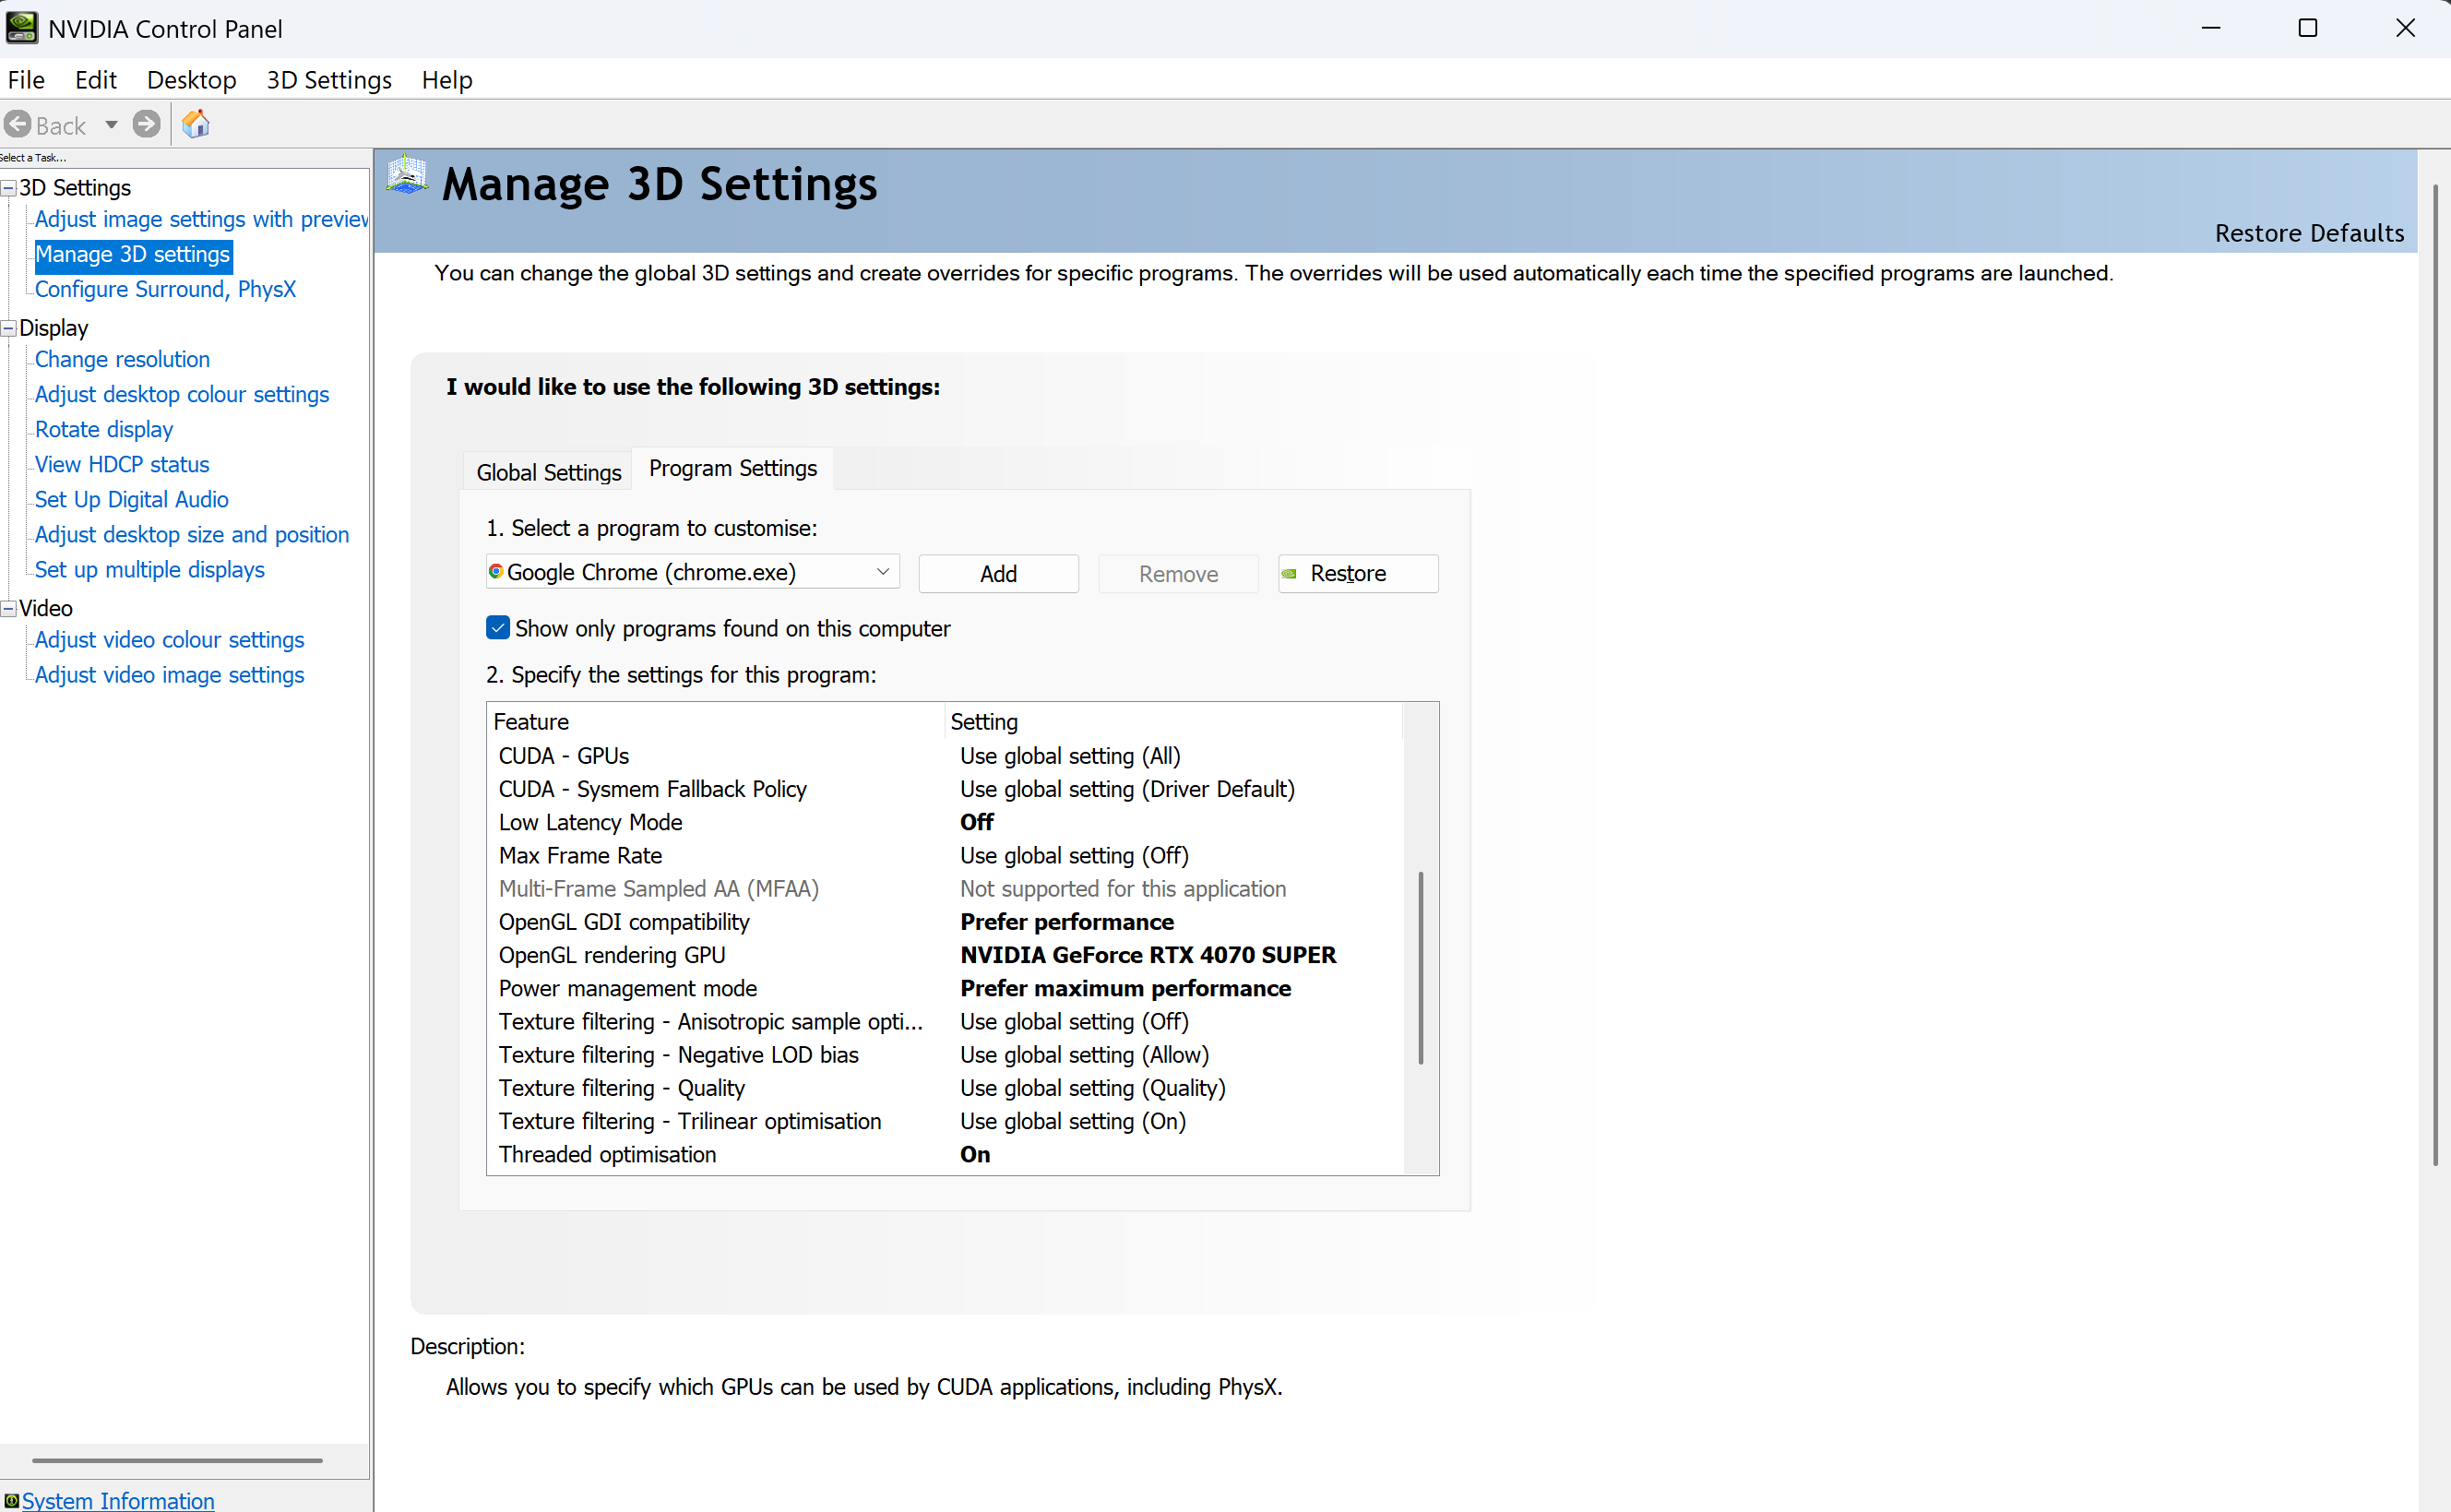The height and width of the screenshot is (1512, 2451).
Task: Collapse the Display tree node
Action: [x=9, y=328]
